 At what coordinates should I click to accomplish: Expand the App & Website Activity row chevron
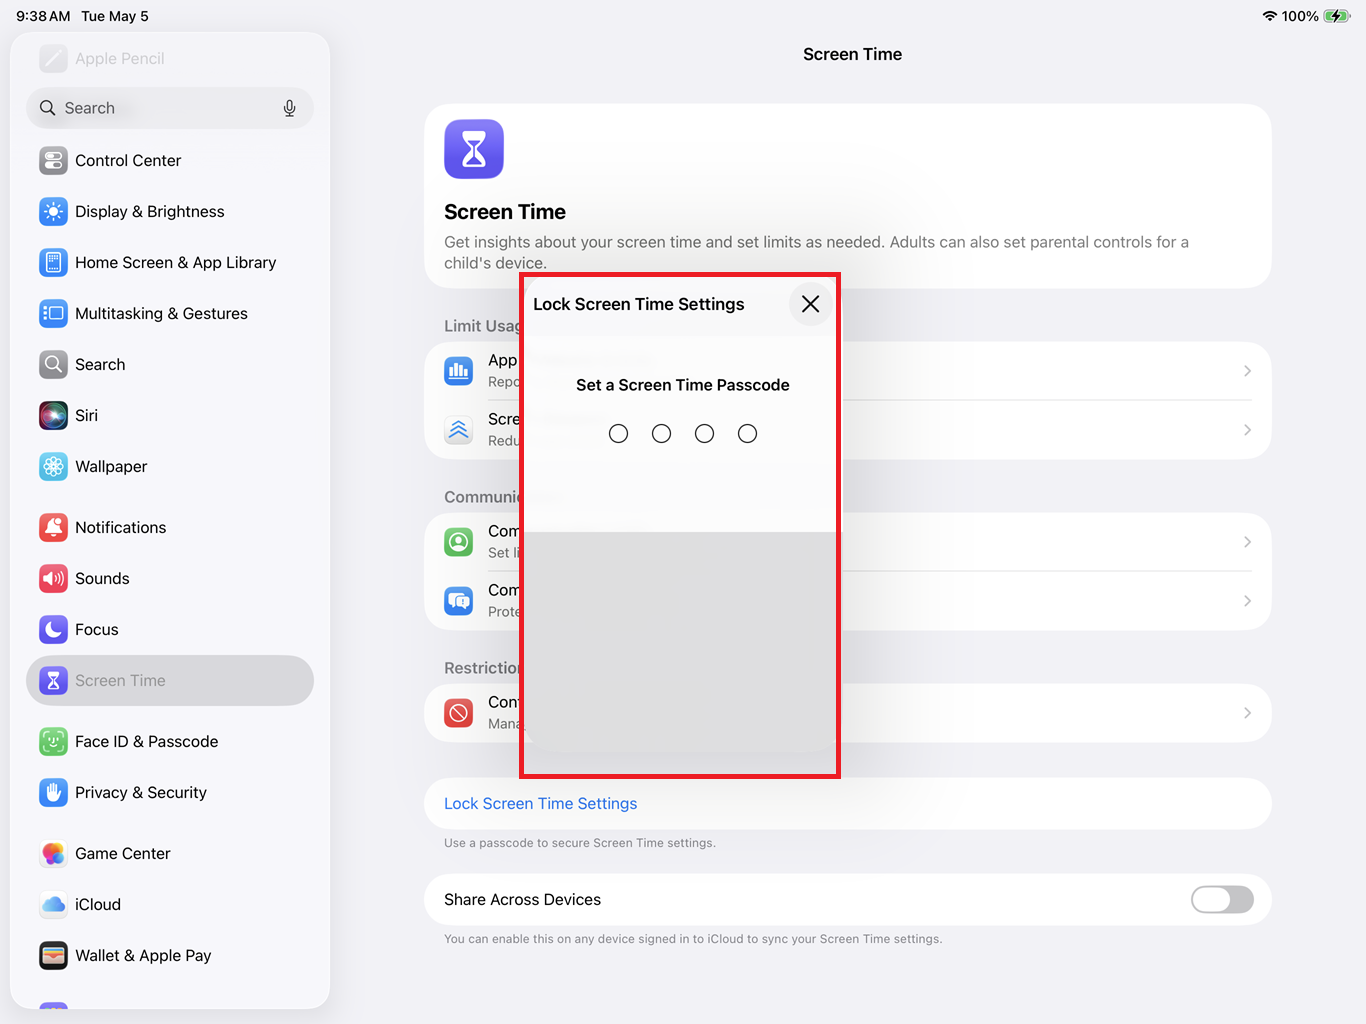coord(1247,371)
